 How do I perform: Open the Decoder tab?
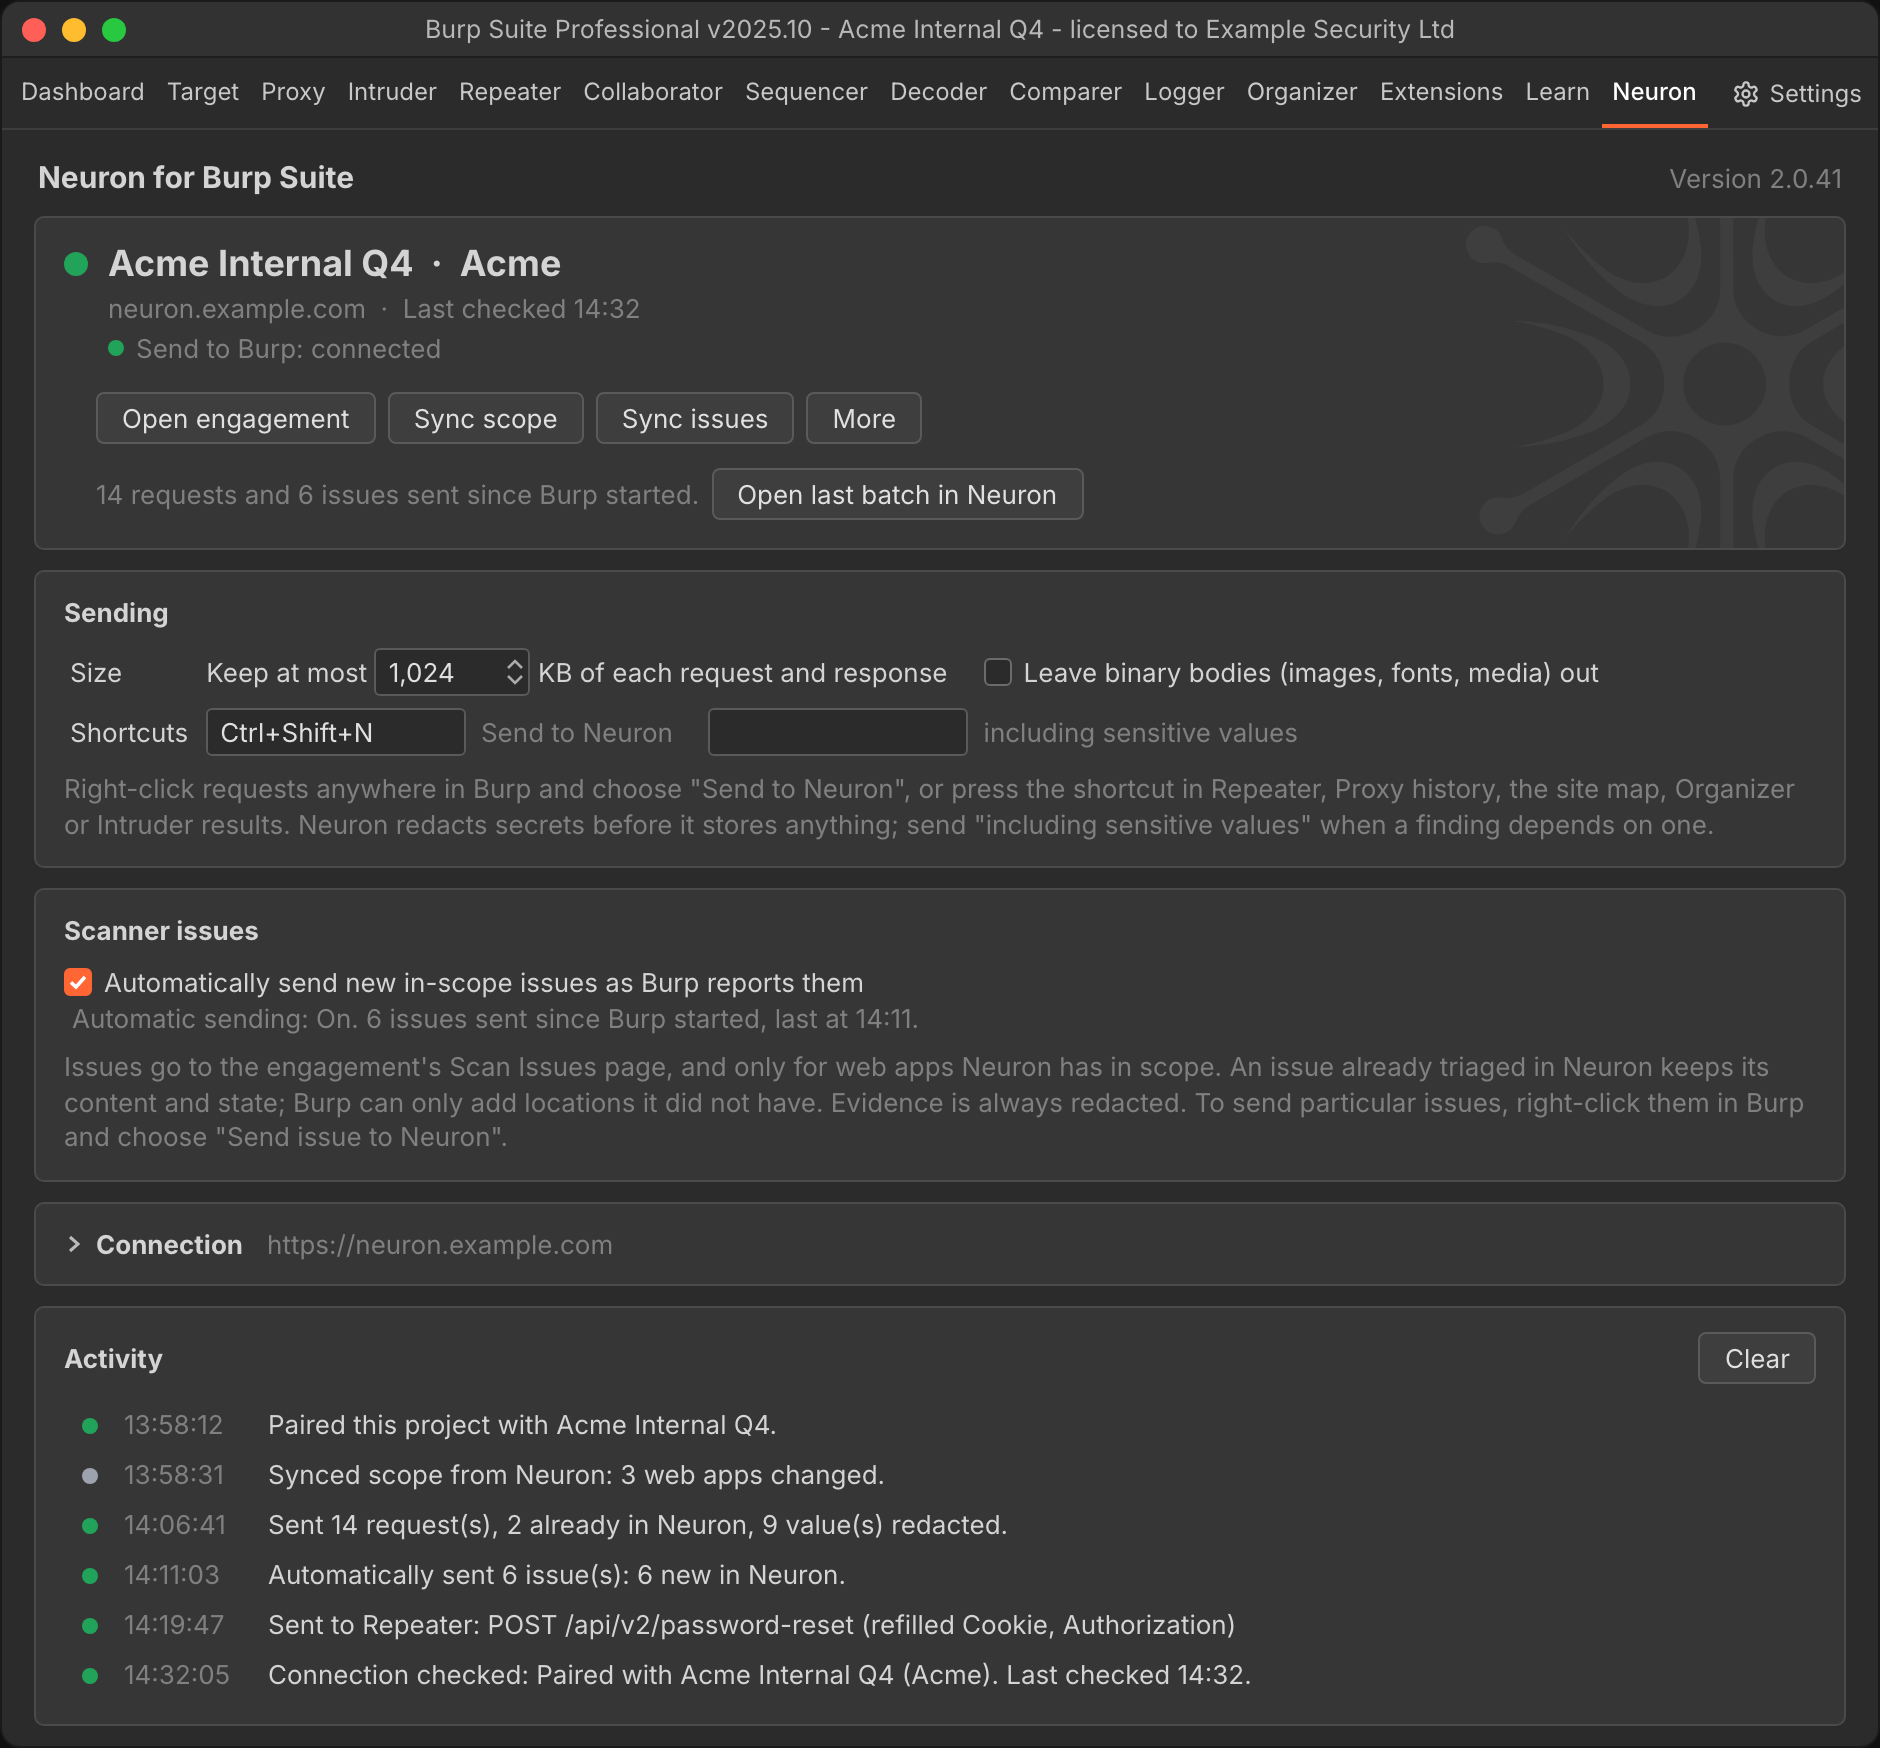point(938,92)
